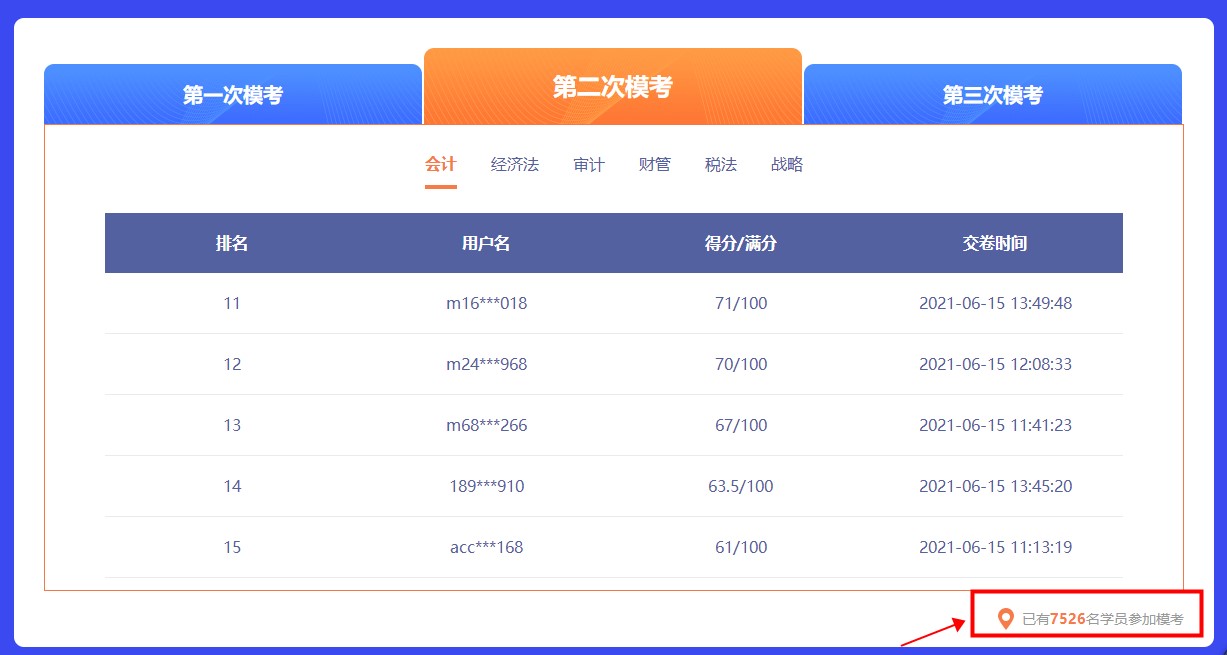Click username m68***266
Viewport: 1227px width, 655px height.
coord(486,425)
